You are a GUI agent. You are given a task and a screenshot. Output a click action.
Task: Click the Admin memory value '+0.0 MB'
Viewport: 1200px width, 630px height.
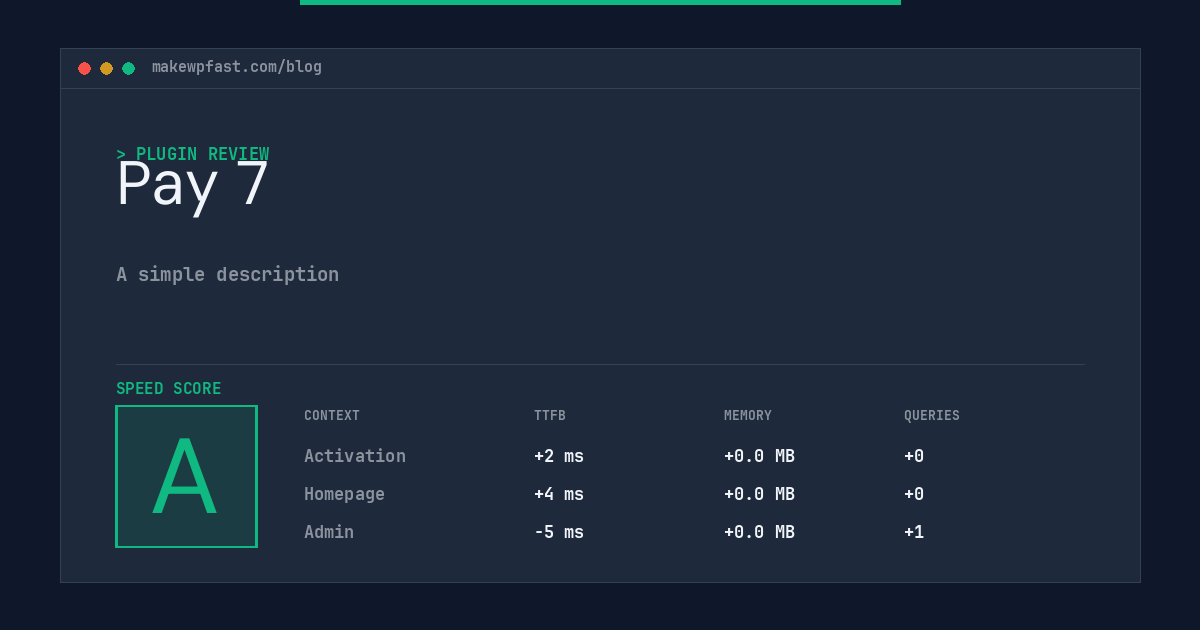click(759, 532)
